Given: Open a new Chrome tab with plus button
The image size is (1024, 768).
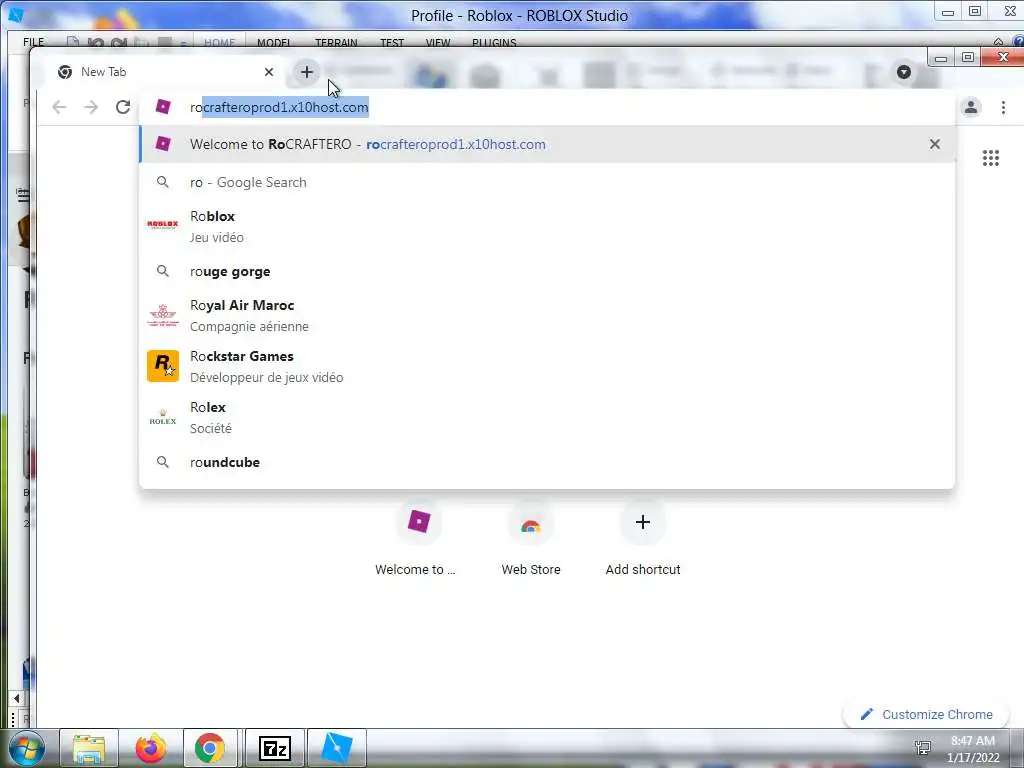Looking at the screenshot, I should click(307, 72).
